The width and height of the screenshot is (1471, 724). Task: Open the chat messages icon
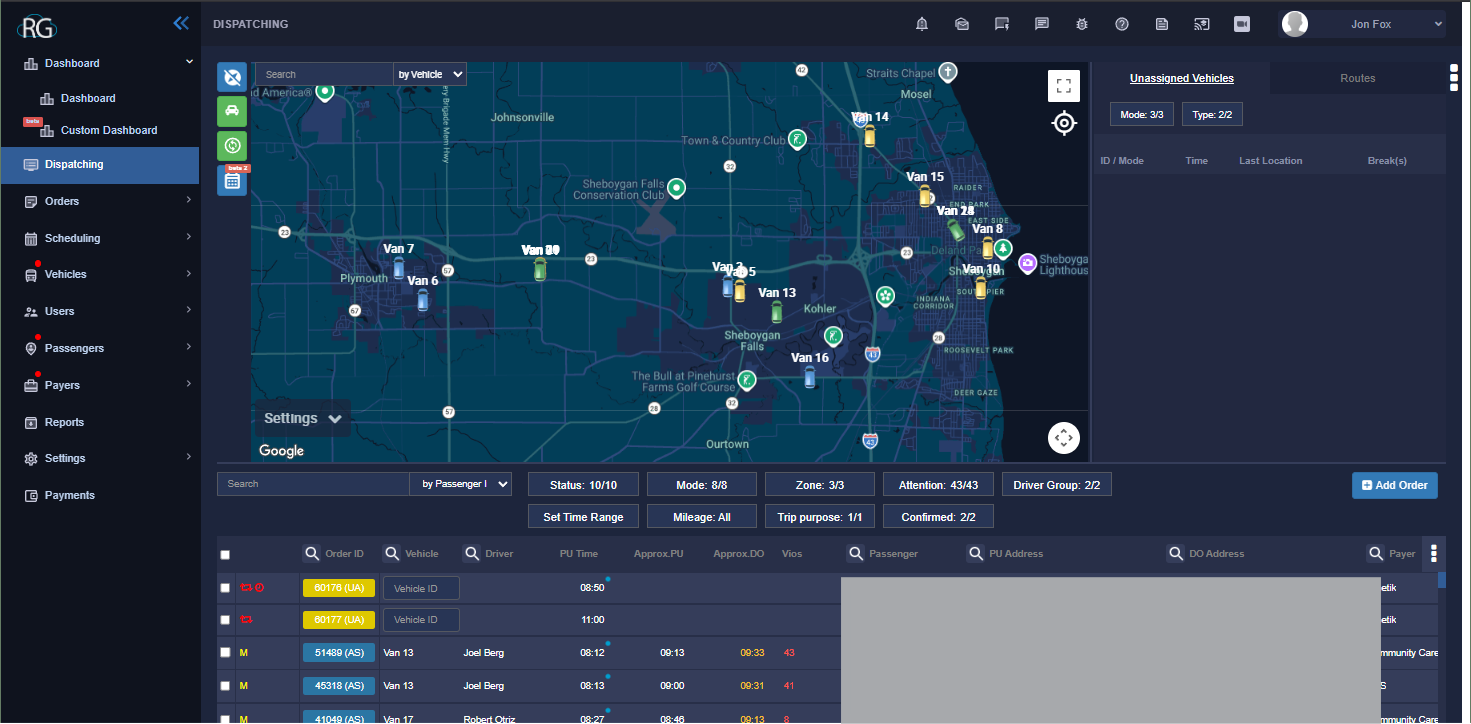pos(1042,24)
